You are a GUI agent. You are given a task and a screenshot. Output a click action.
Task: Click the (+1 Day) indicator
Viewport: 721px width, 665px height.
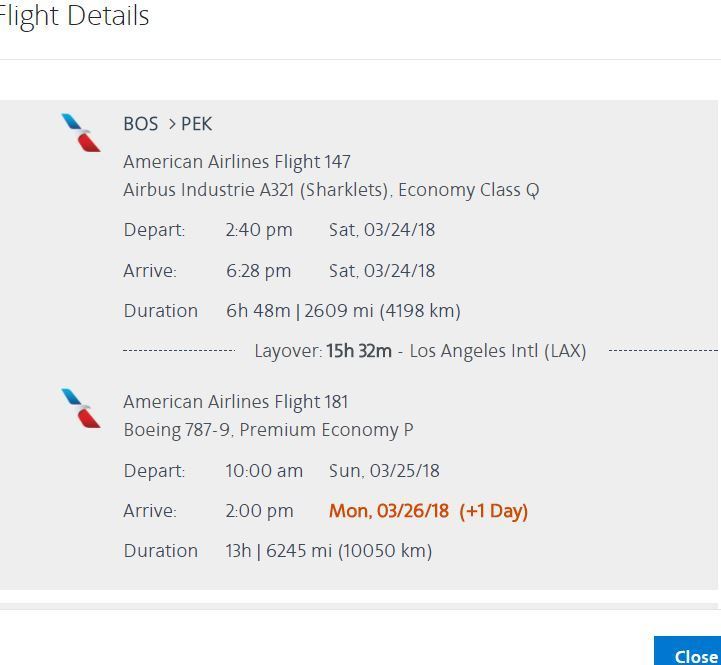tap(494, 511)
